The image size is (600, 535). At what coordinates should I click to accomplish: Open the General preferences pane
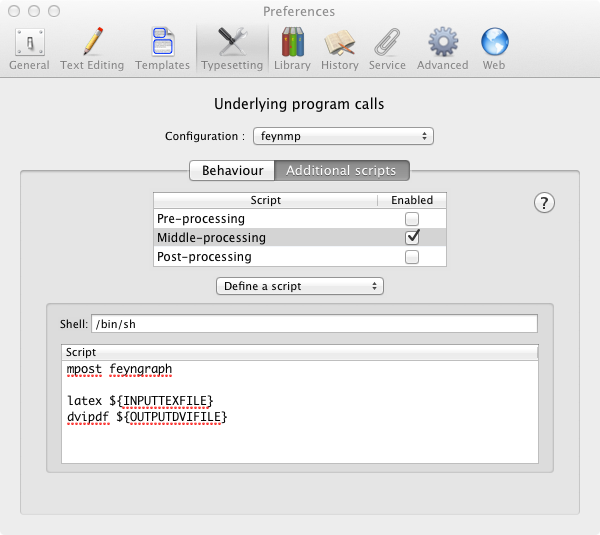pos(29,48)
